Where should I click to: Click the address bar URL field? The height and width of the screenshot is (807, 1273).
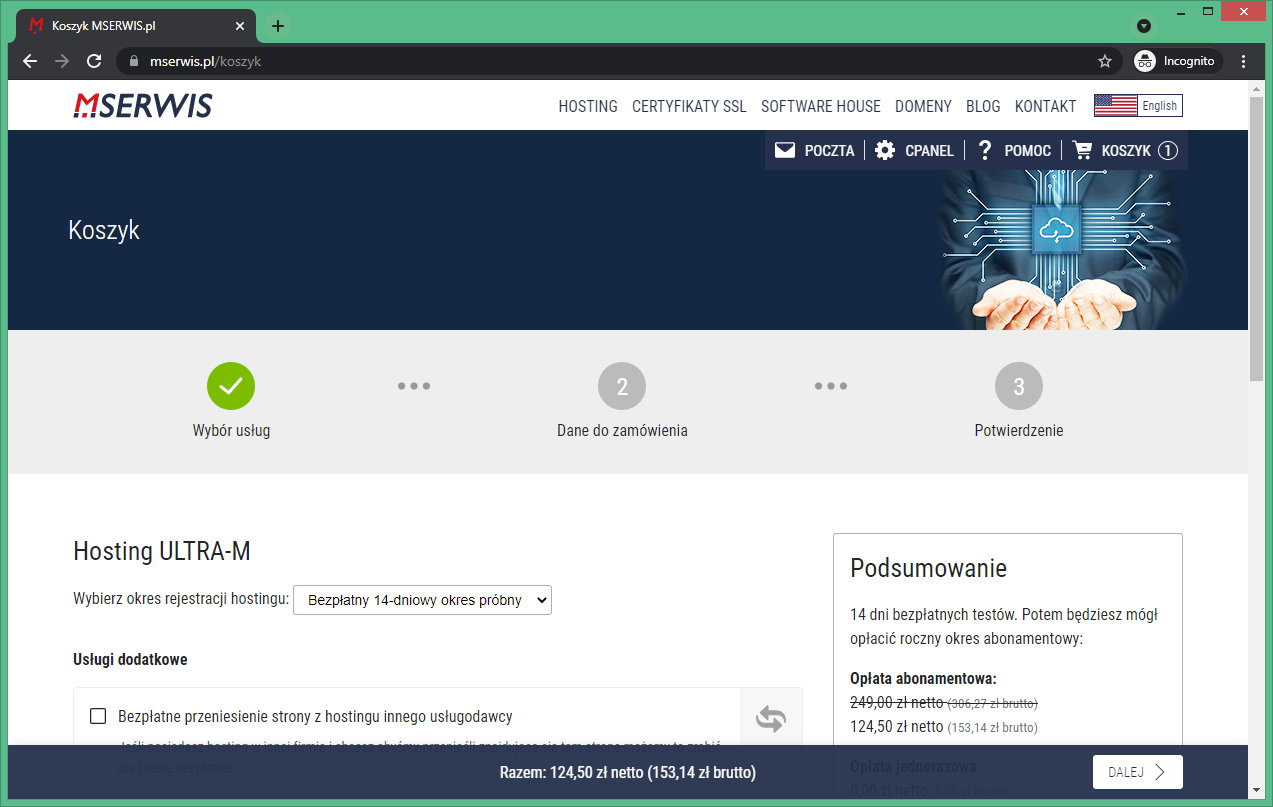600,61
